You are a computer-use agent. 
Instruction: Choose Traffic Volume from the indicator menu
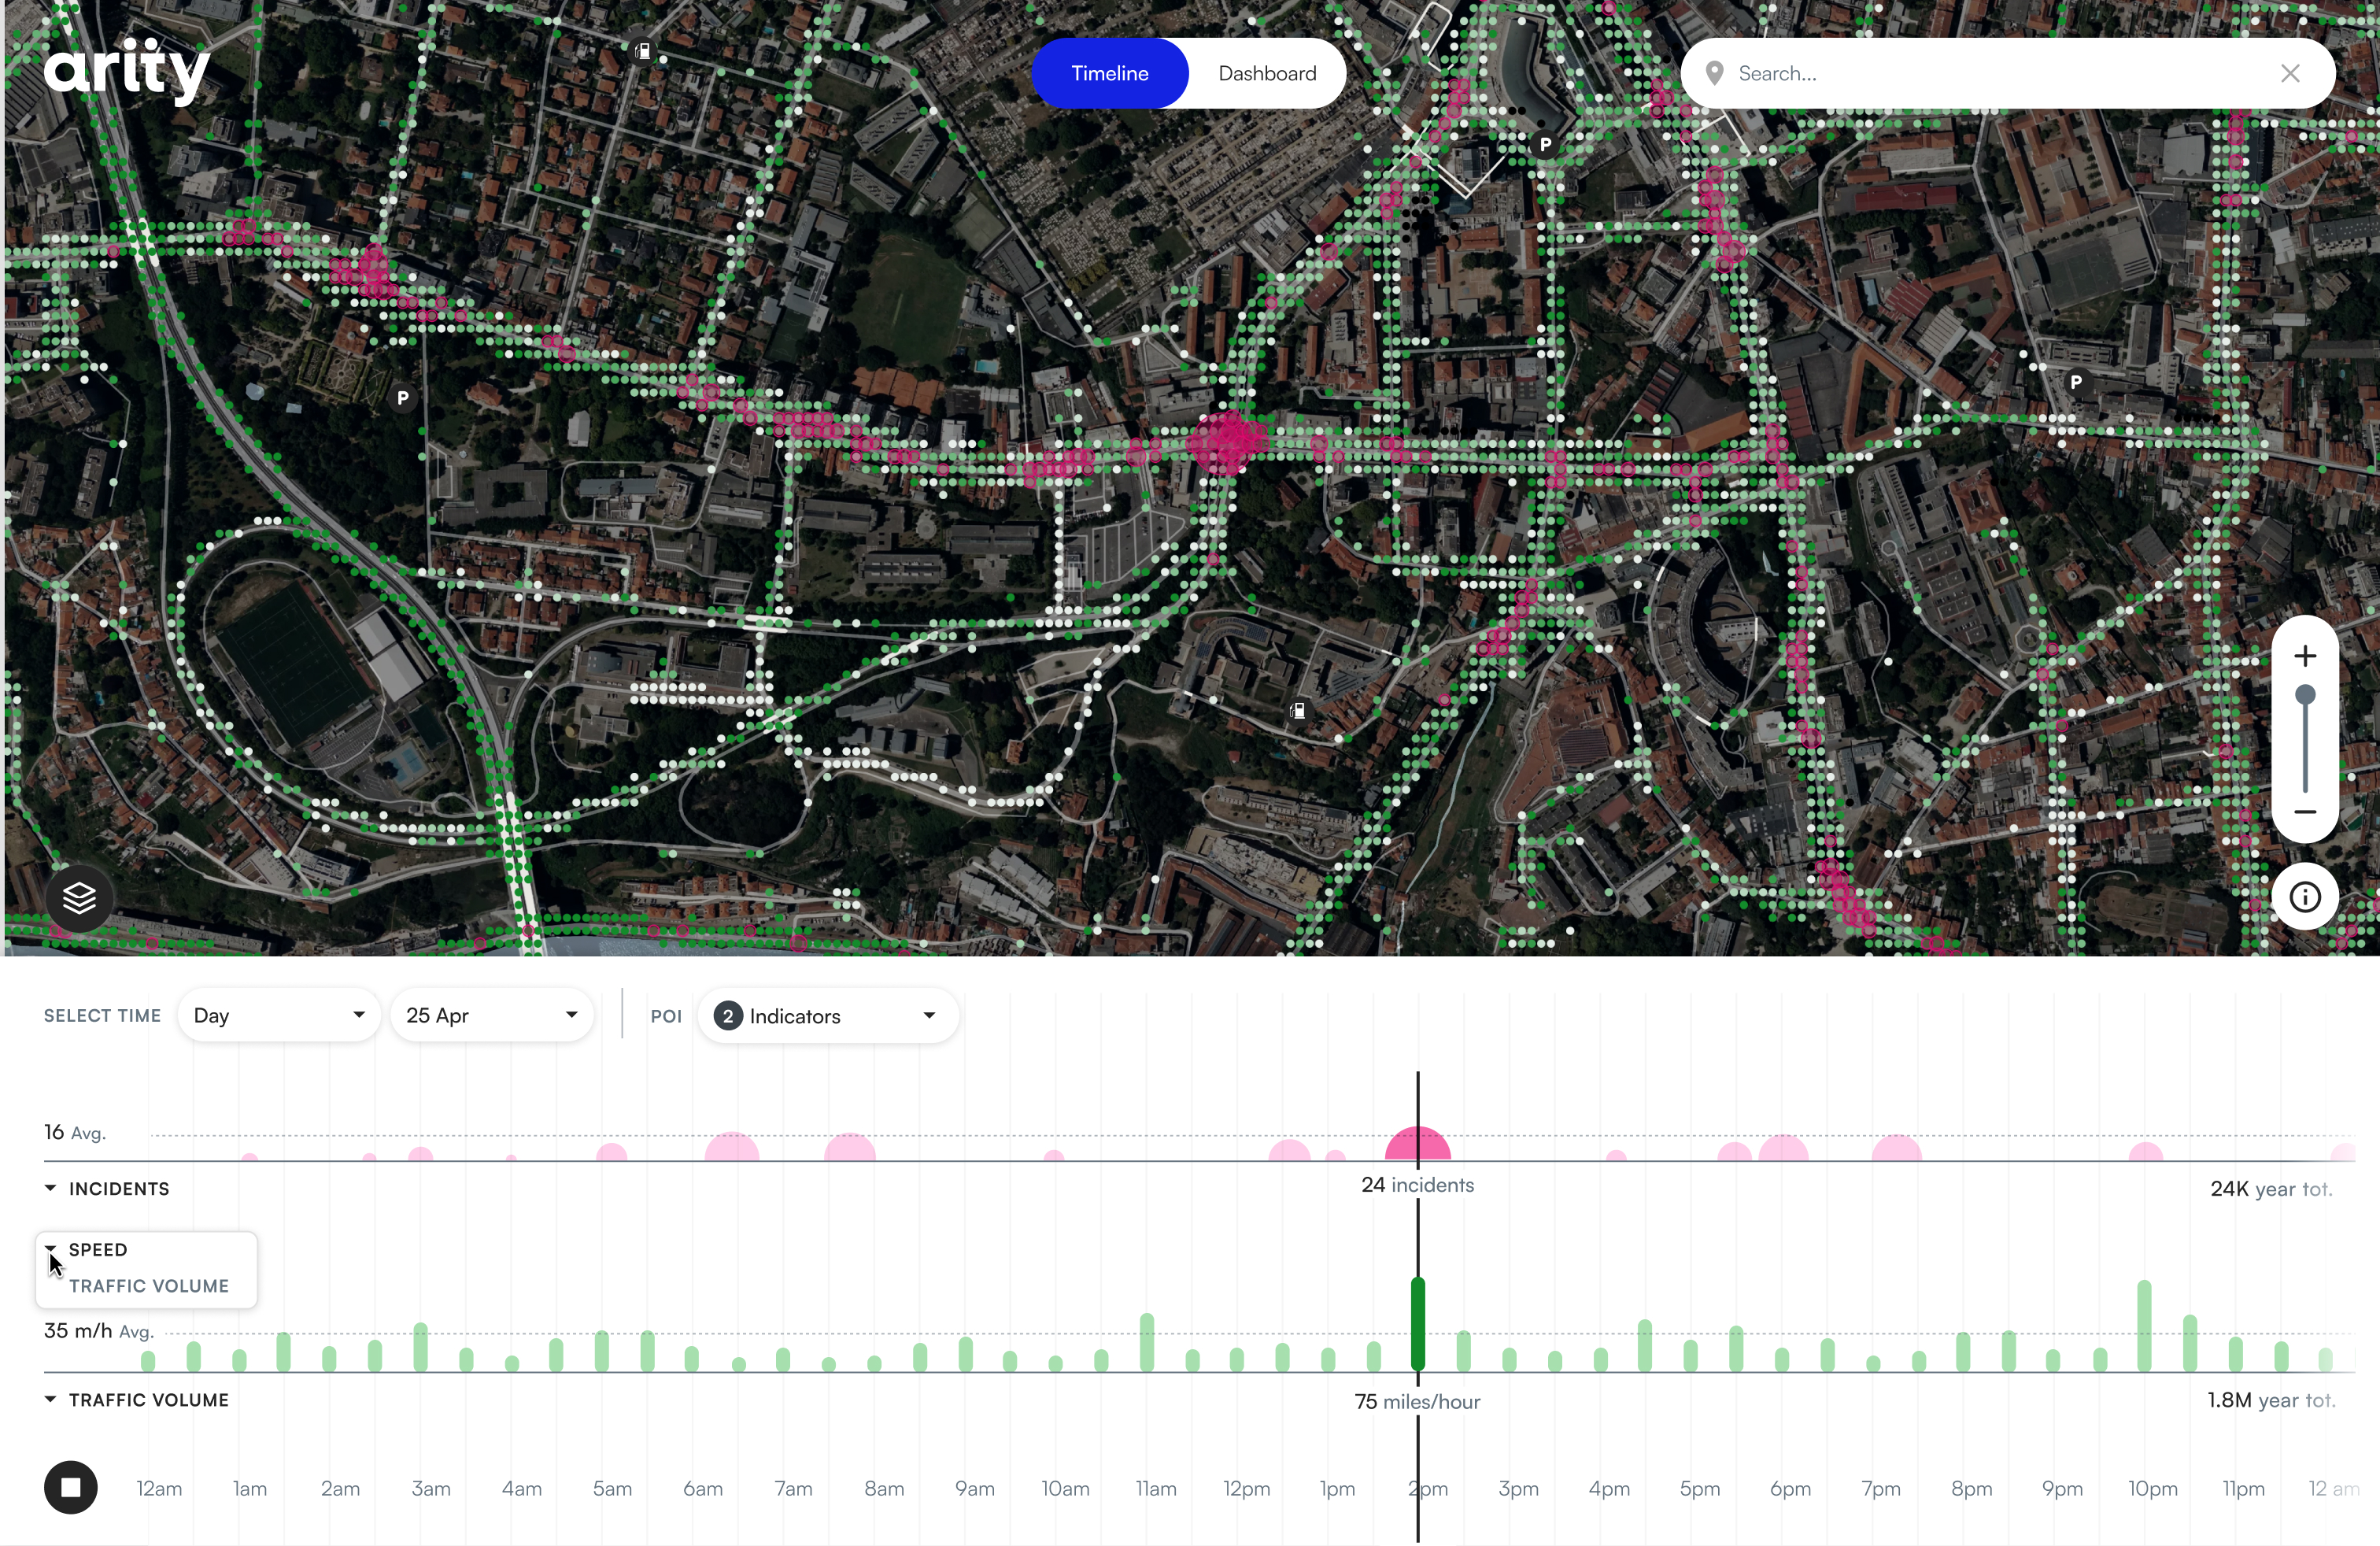[x=148, y=1286]
